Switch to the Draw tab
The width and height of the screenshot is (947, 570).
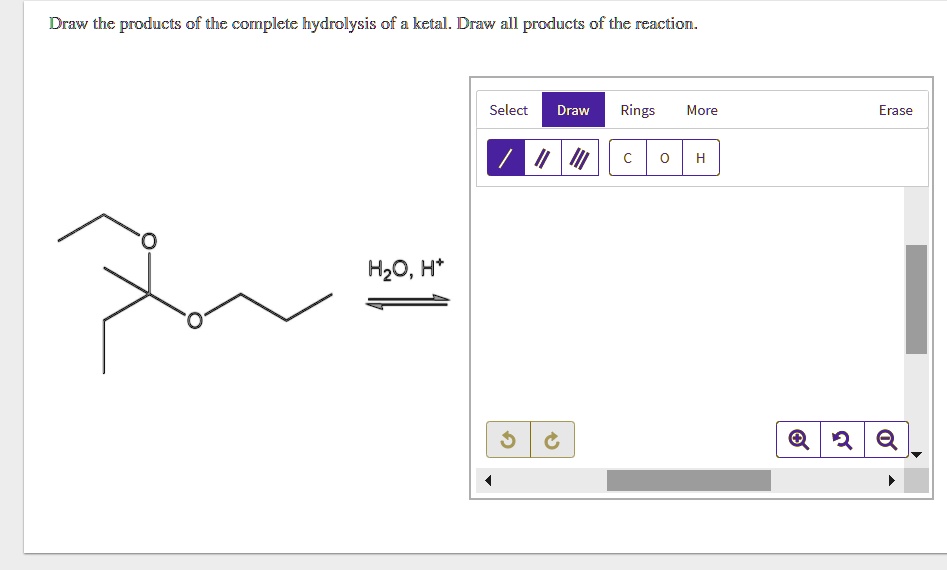point(573,110)
